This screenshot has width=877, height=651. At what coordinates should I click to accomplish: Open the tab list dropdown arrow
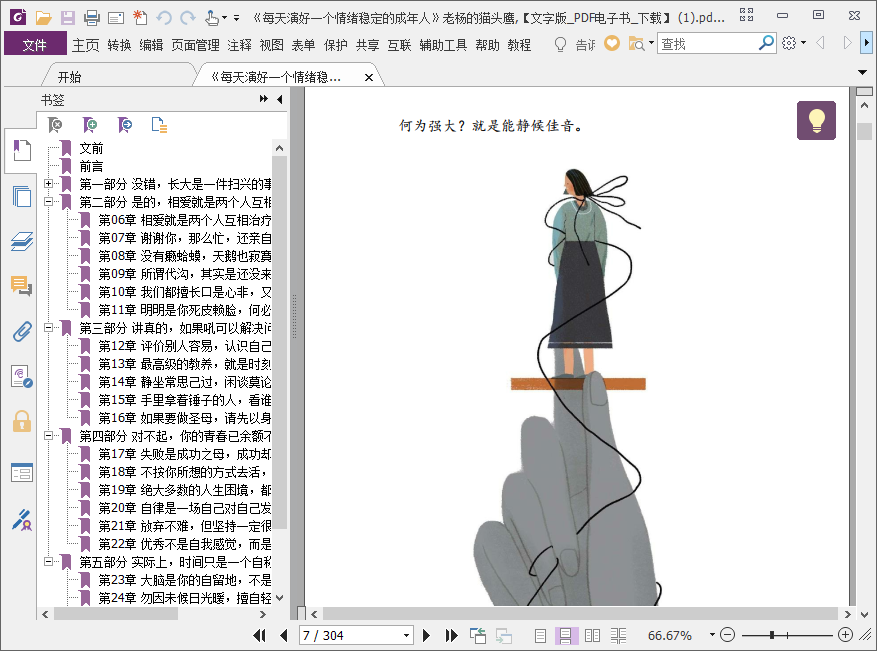862,72
